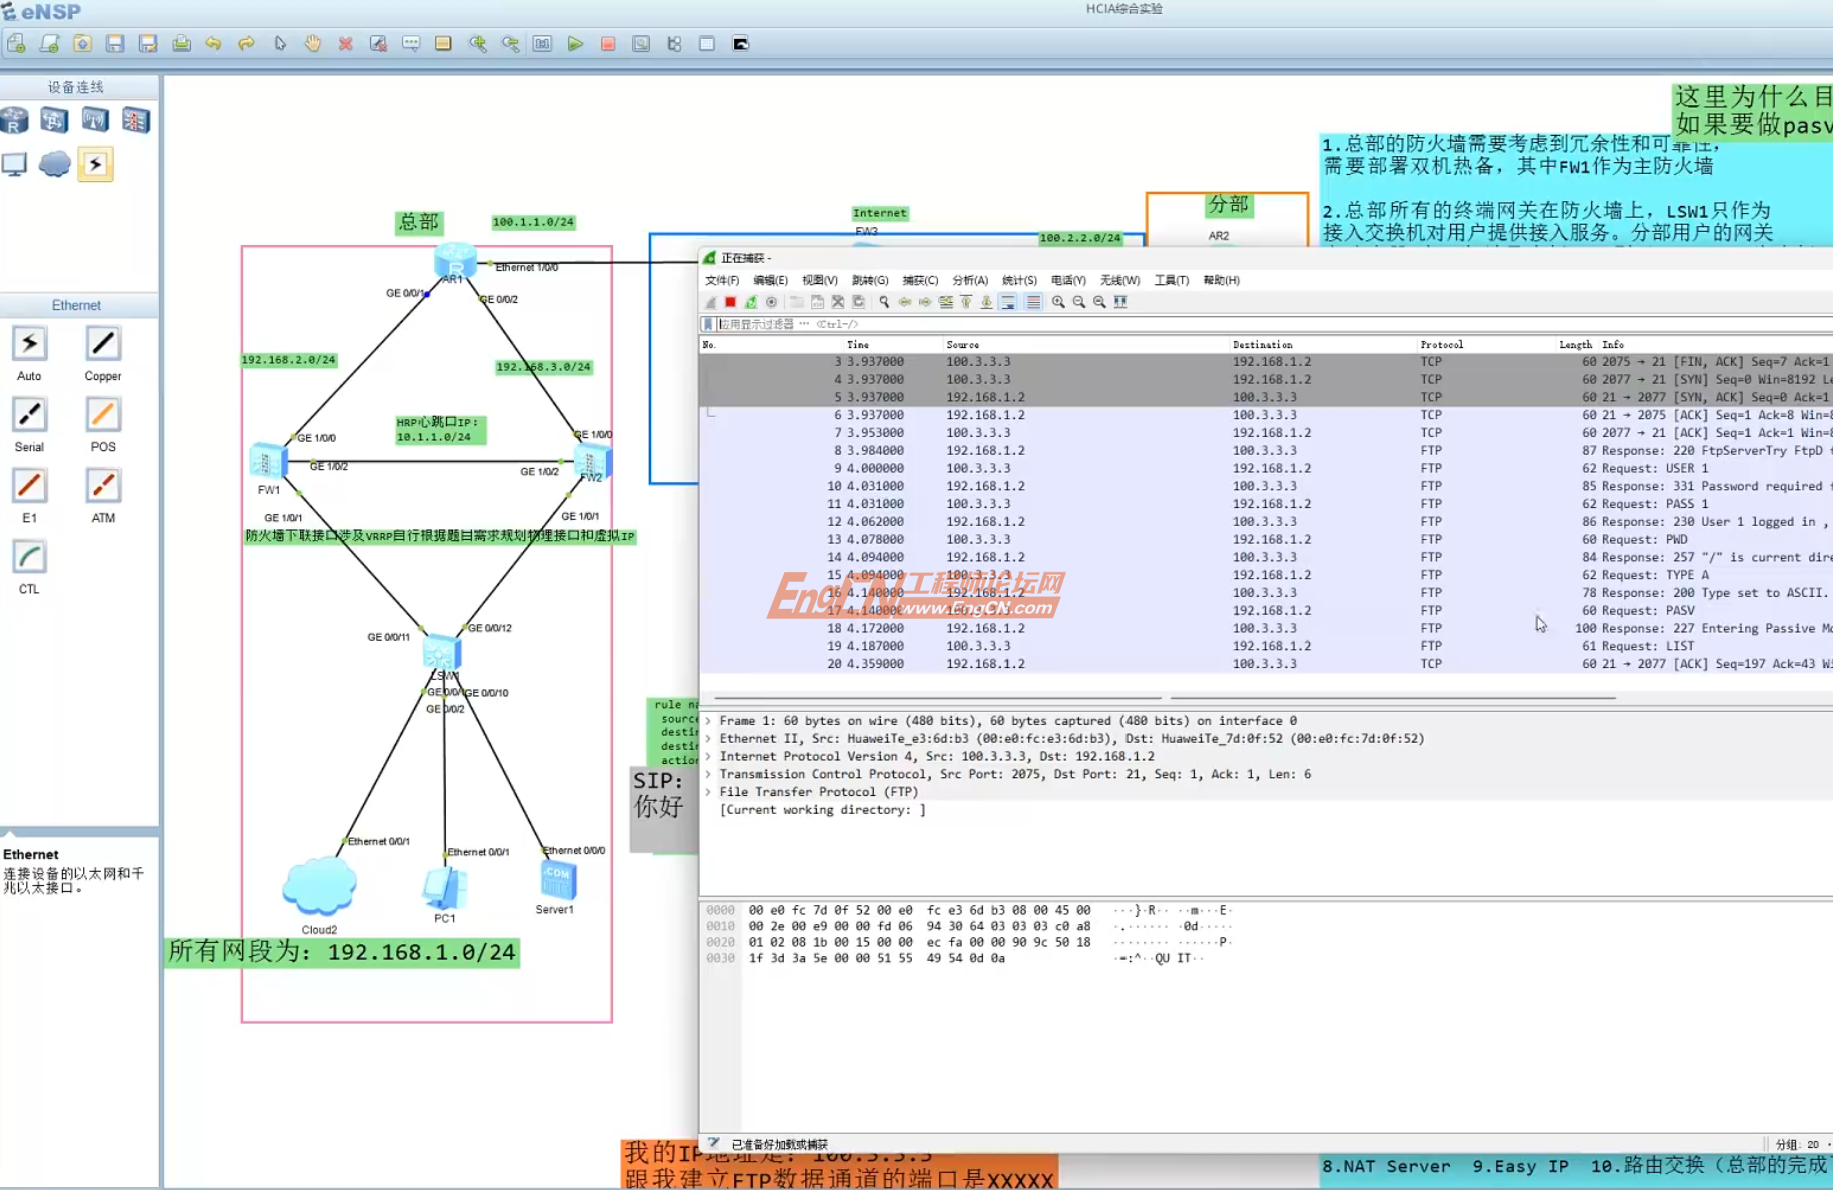Stop devices using red square in eNSP toolbar
The height and width of the screenshot is (1190, 1833).
click(608, 44)
